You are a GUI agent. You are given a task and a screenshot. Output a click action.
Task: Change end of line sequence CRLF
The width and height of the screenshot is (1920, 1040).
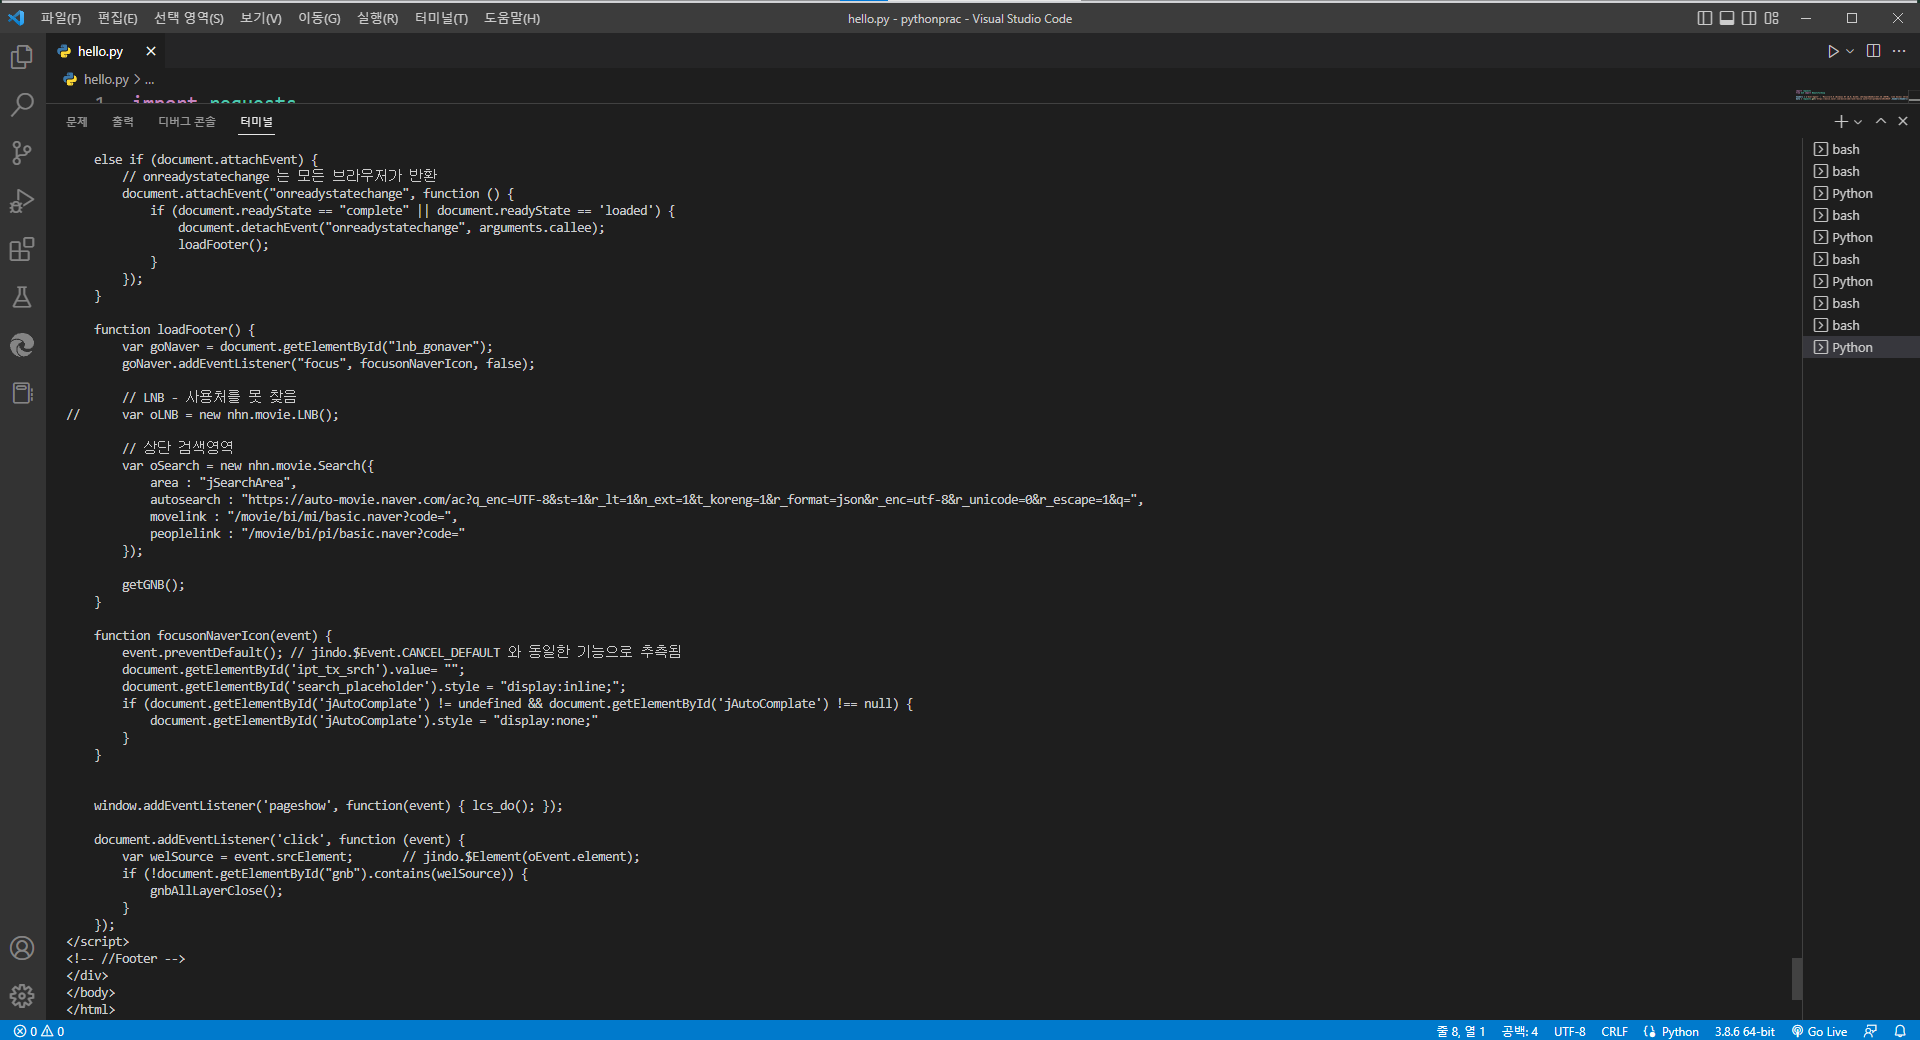(1614, 1031)
